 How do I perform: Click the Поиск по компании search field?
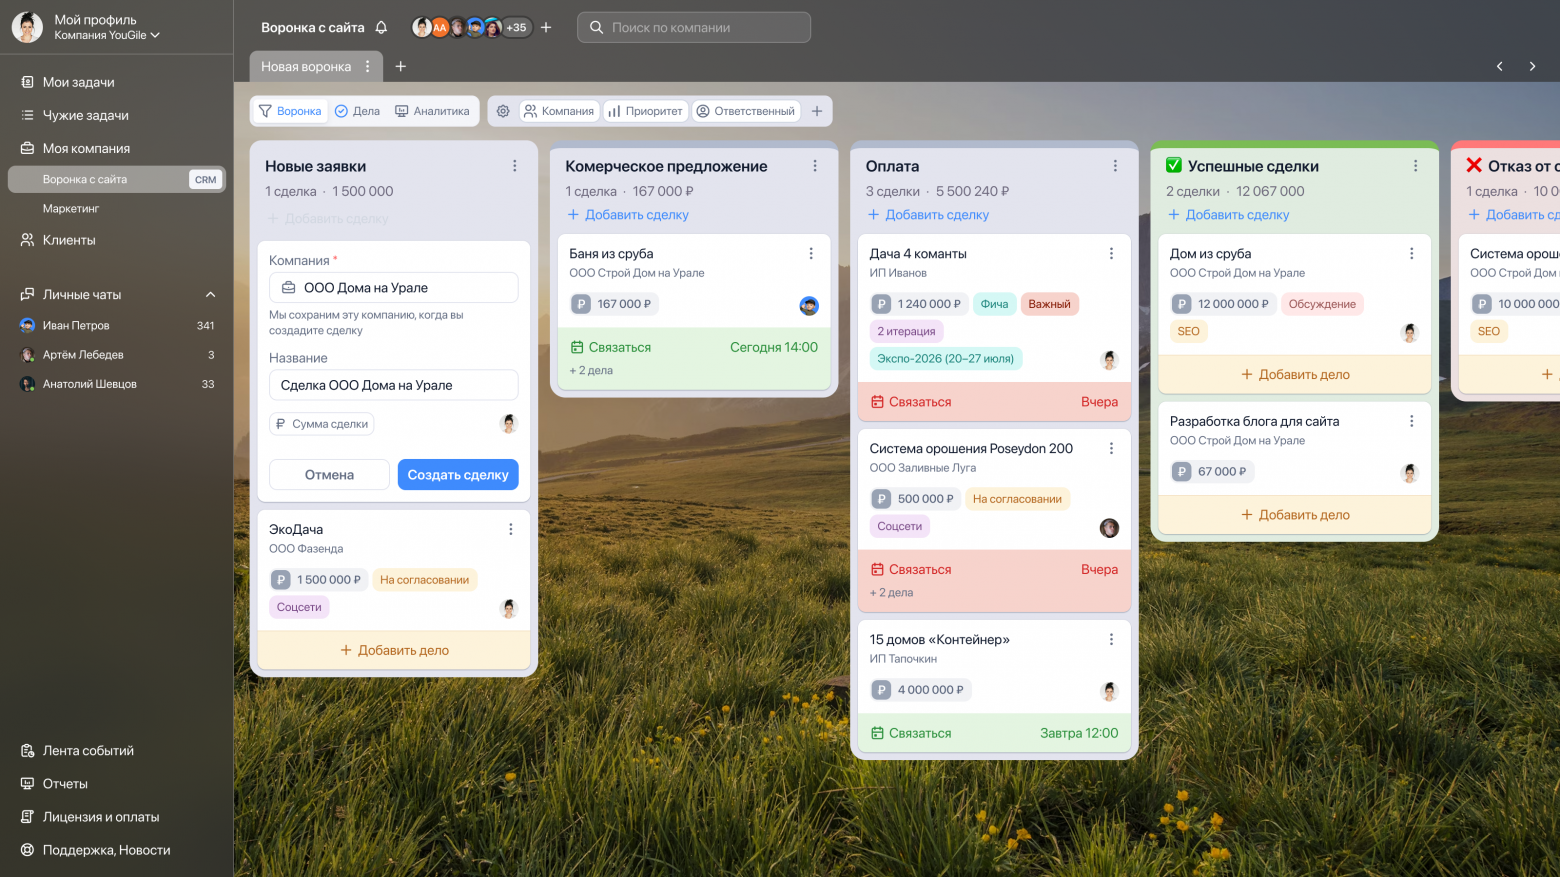pos(694,28)
